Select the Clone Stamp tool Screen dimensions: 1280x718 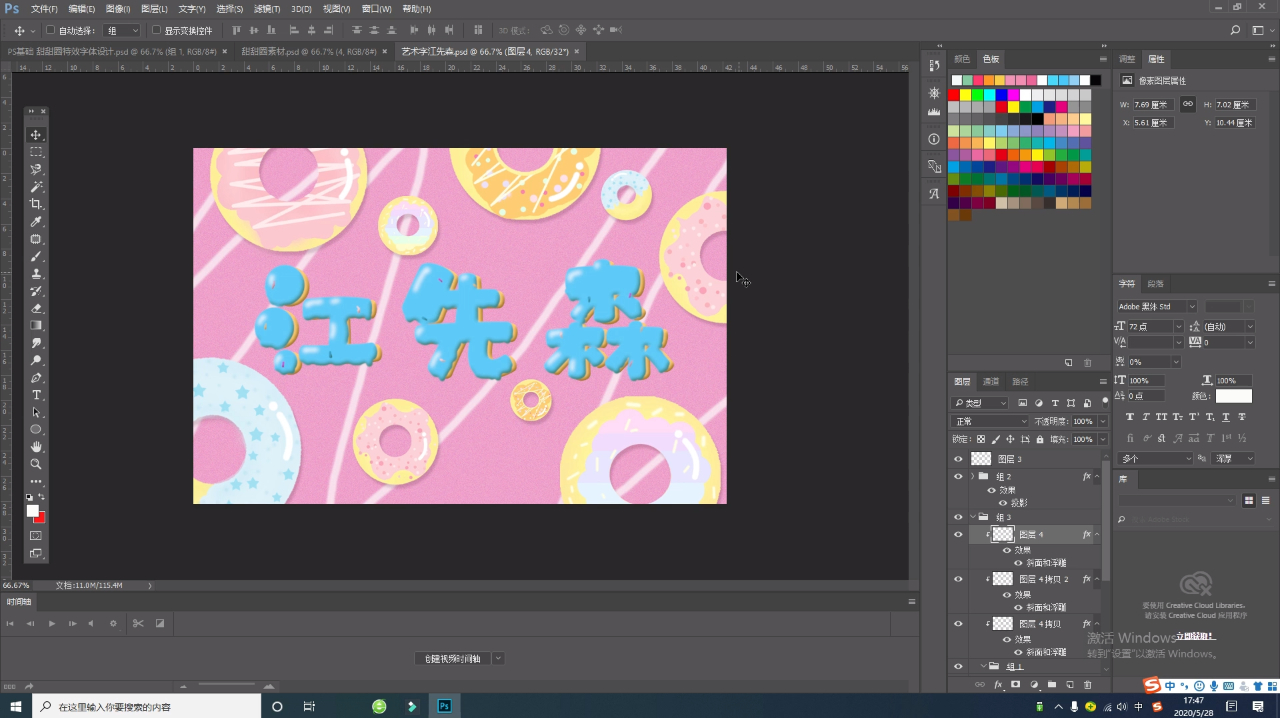click(x=36, y=273)
